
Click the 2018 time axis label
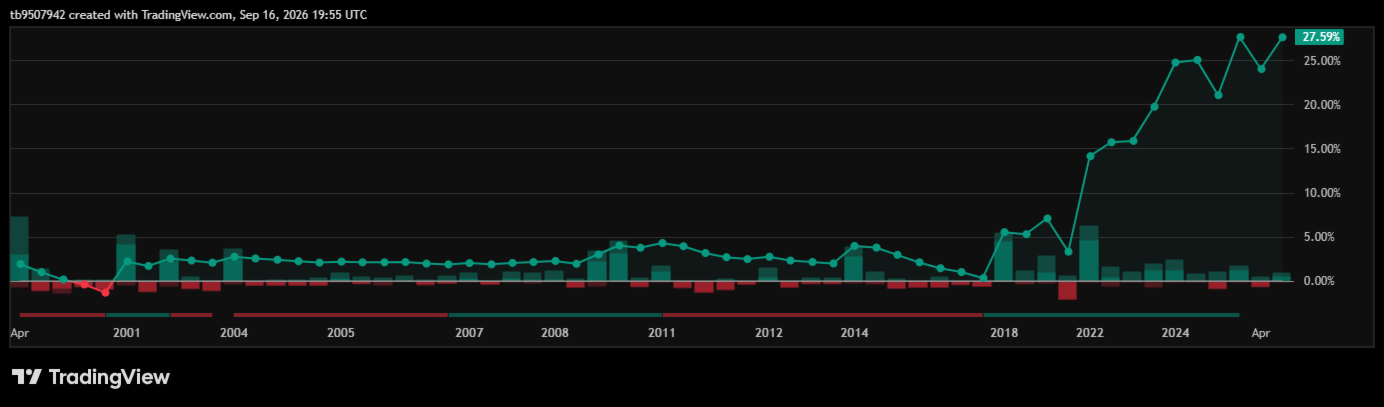click(1004, 333)
